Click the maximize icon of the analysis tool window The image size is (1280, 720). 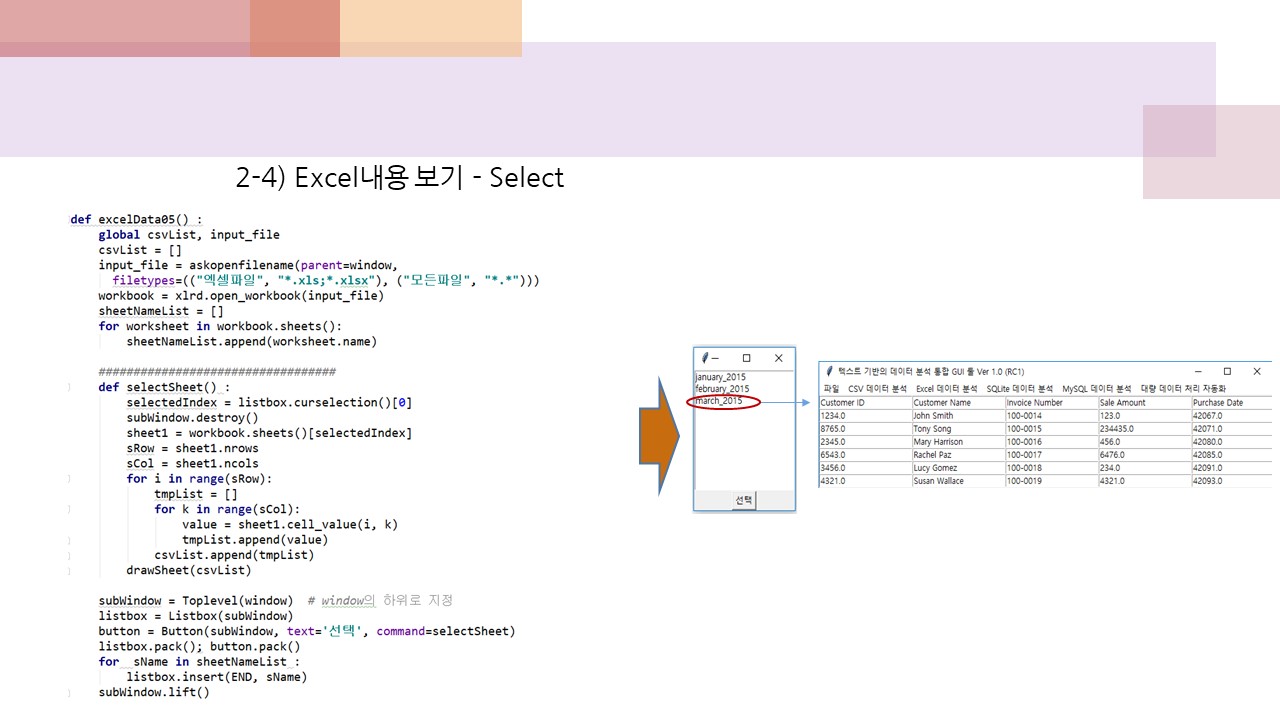pyautogui.click(x=1227, y=372)
